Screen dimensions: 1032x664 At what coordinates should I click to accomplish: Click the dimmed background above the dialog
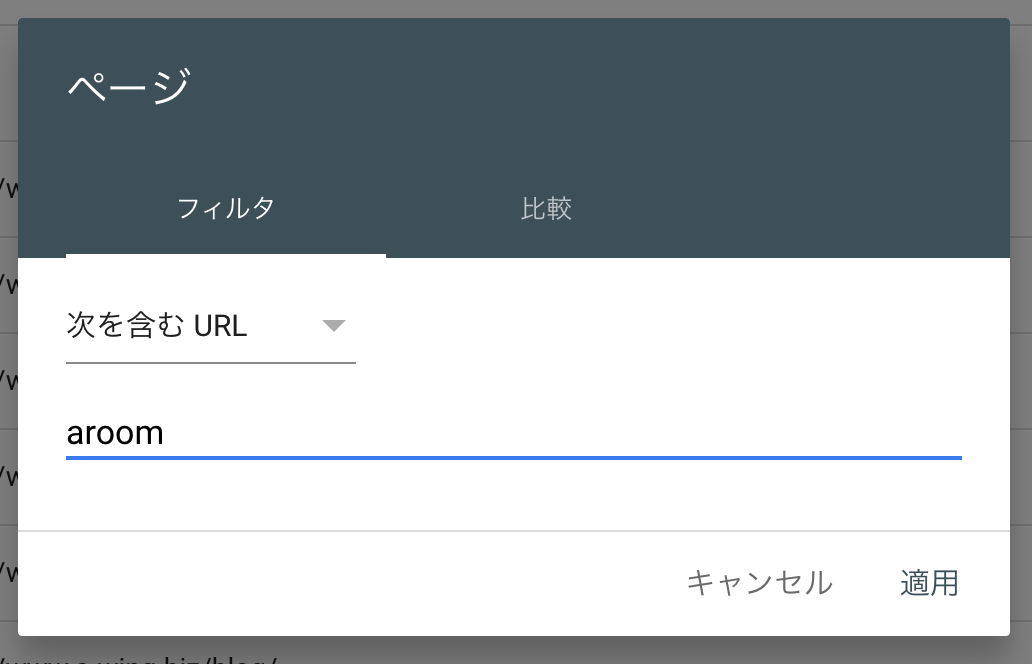(x=500, y=8)
